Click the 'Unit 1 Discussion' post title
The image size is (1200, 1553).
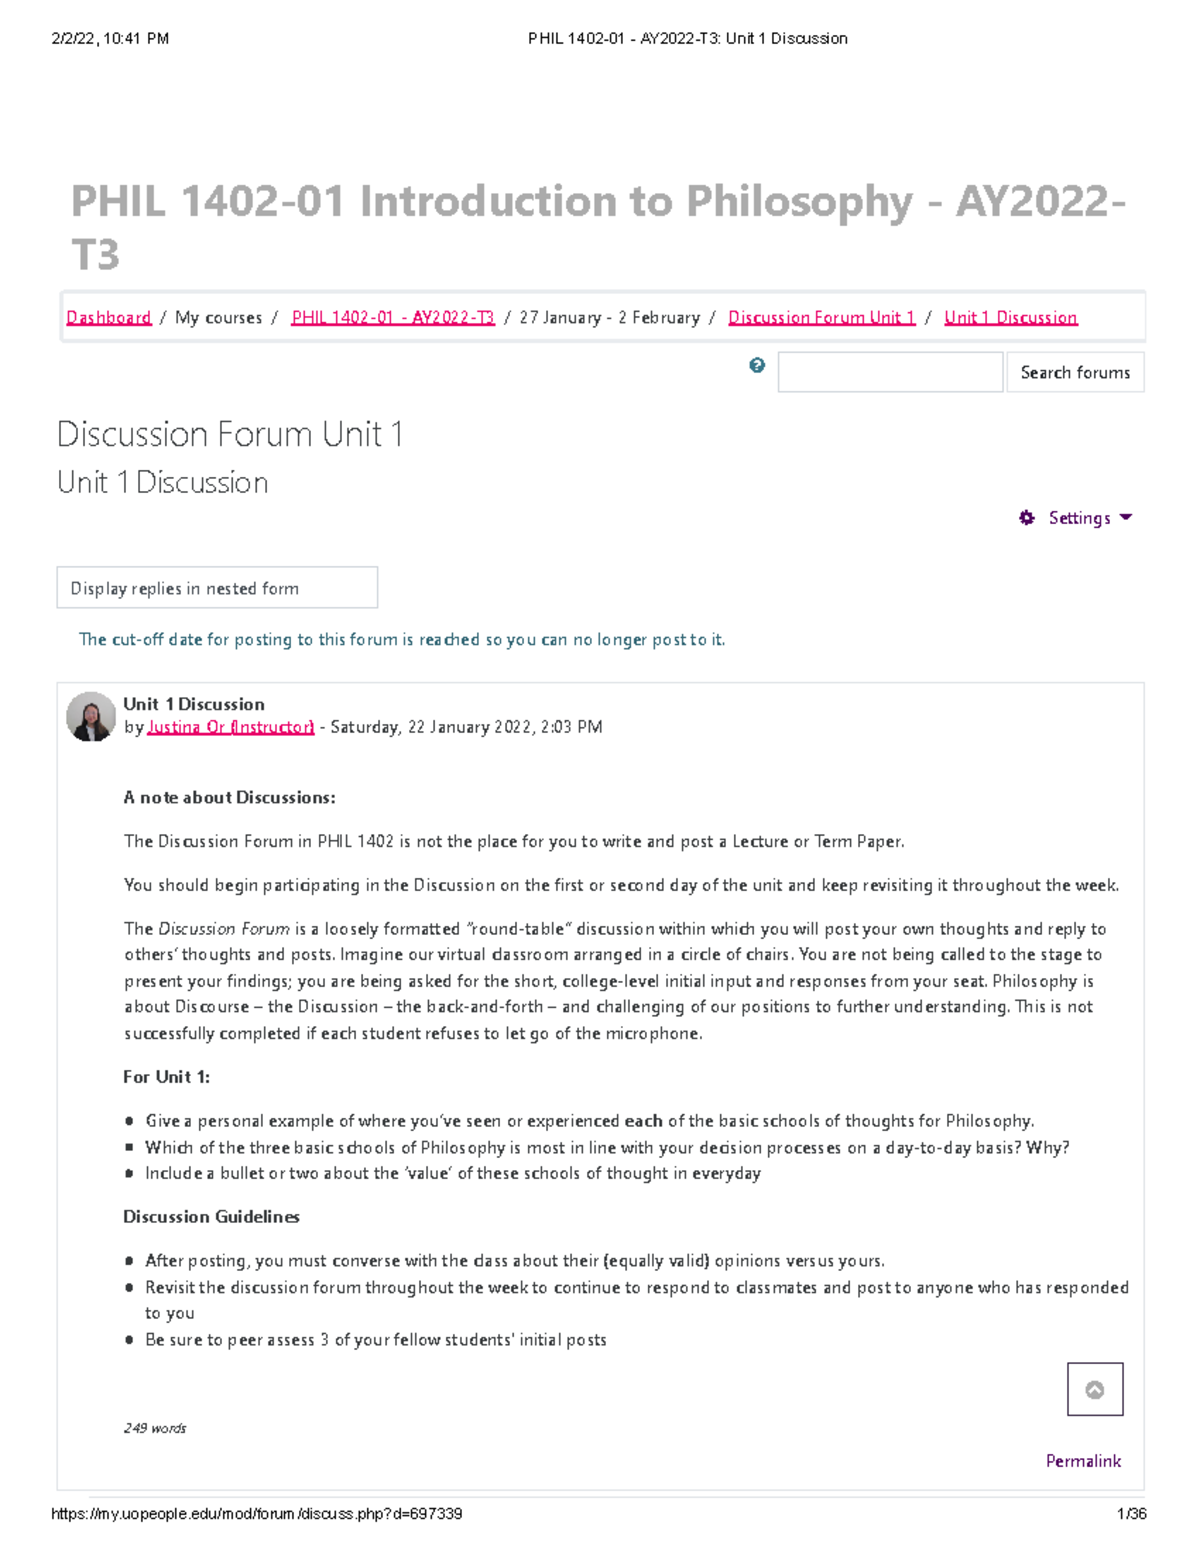pyautogui.click(x=193, y=703)
